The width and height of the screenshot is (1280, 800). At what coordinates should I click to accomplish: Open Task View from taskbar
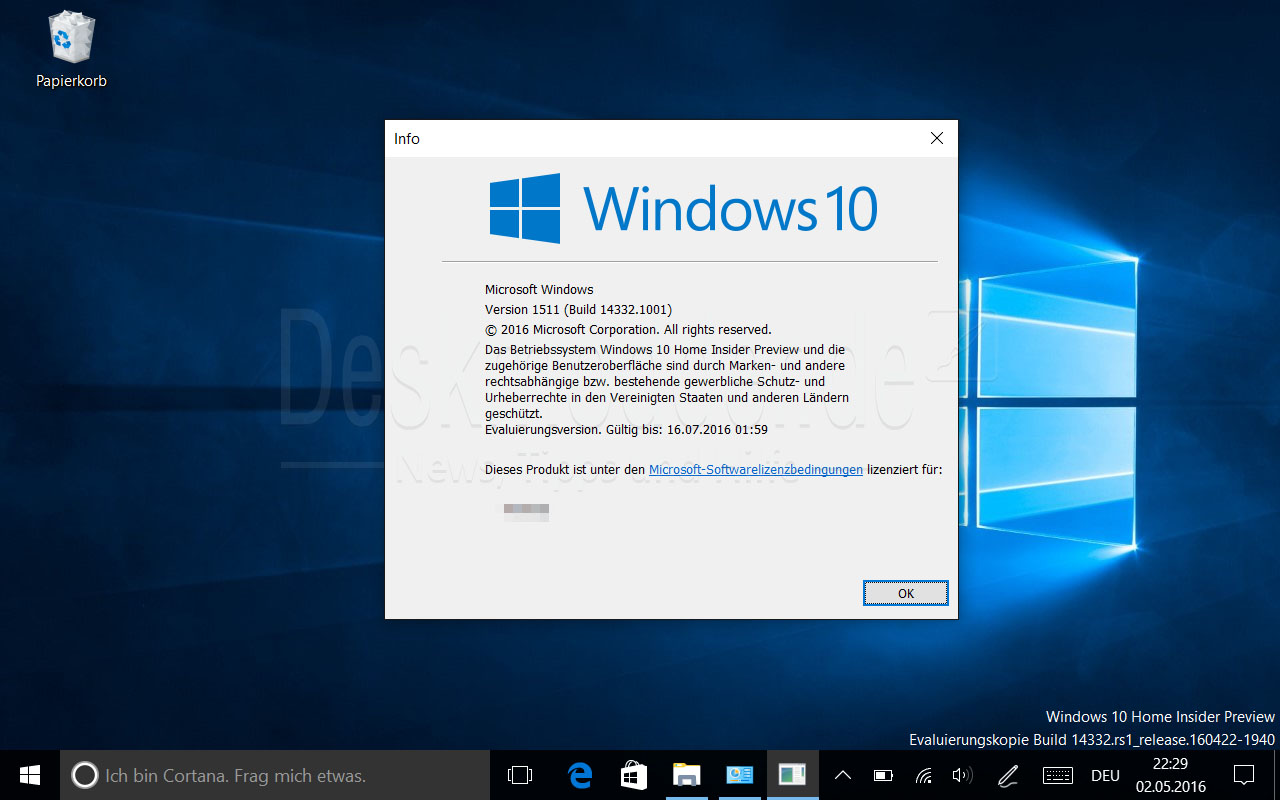(519, 775)
